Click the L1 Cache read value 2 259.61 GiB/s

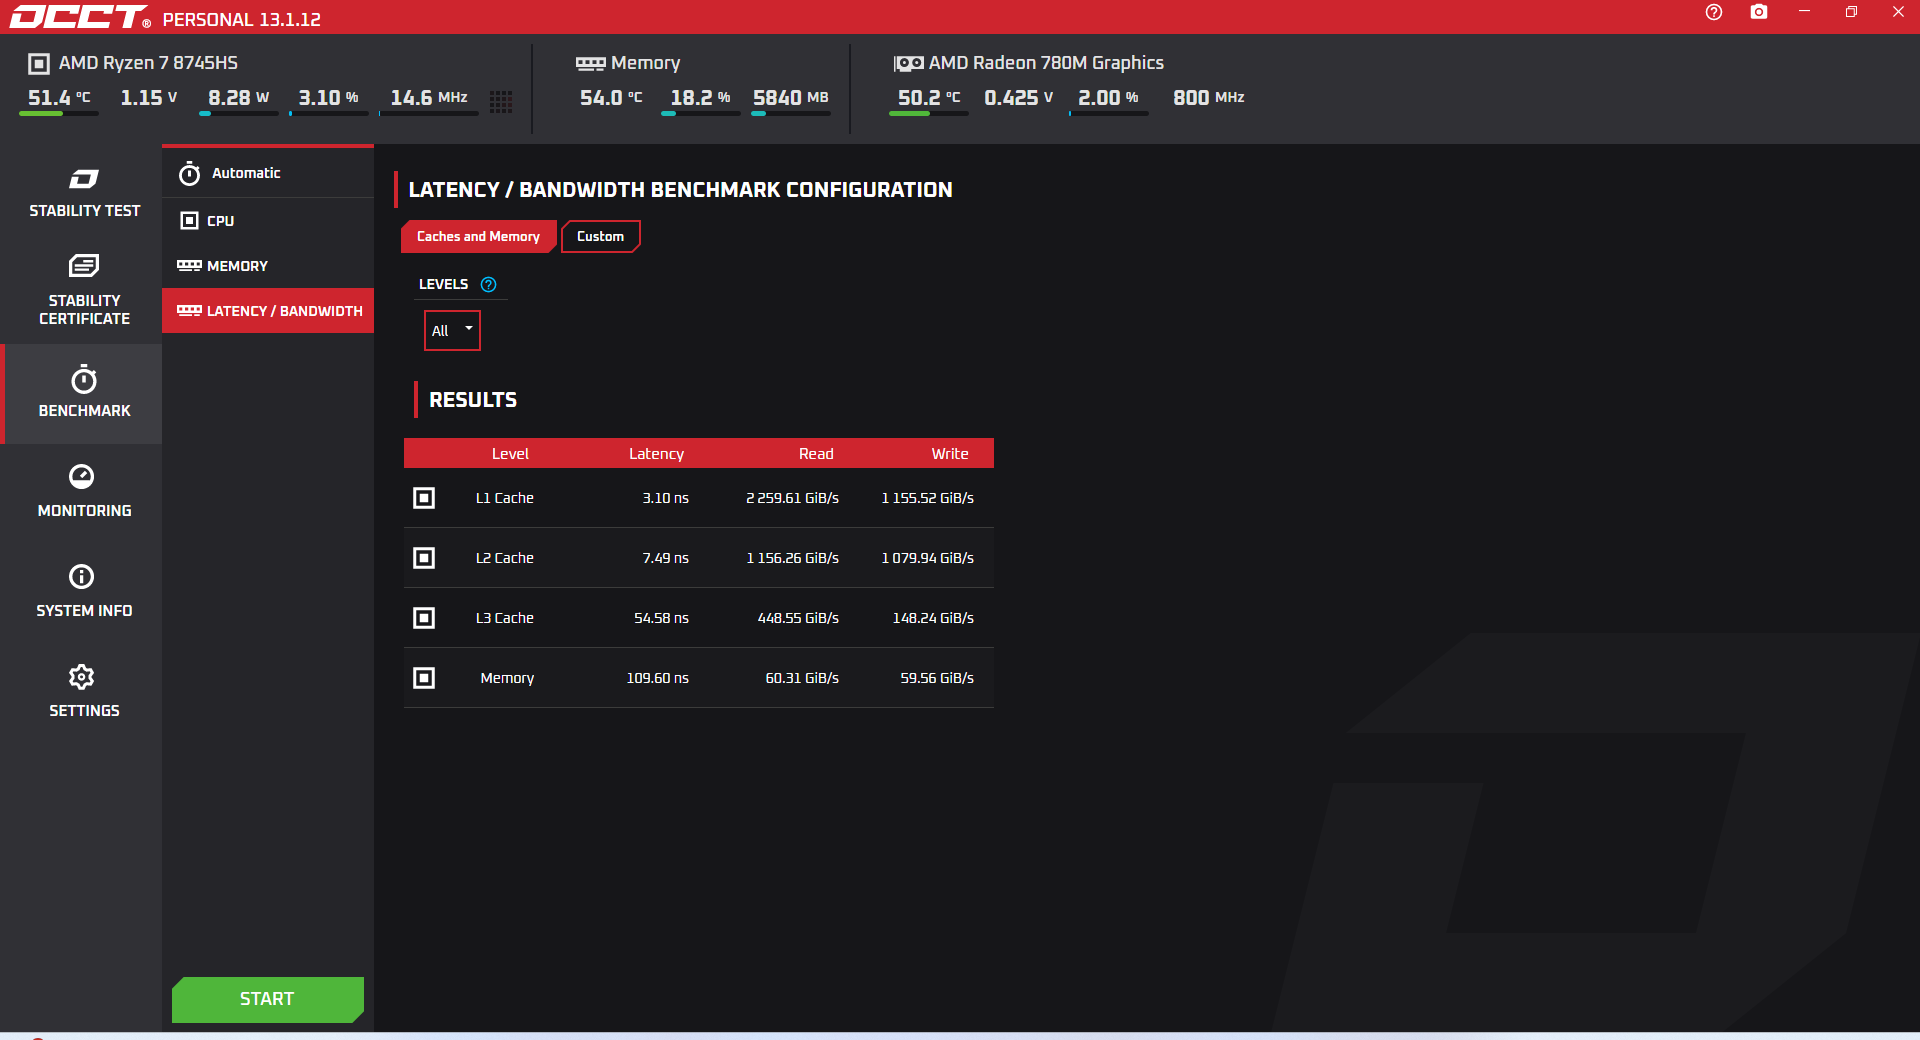(792, 498)
